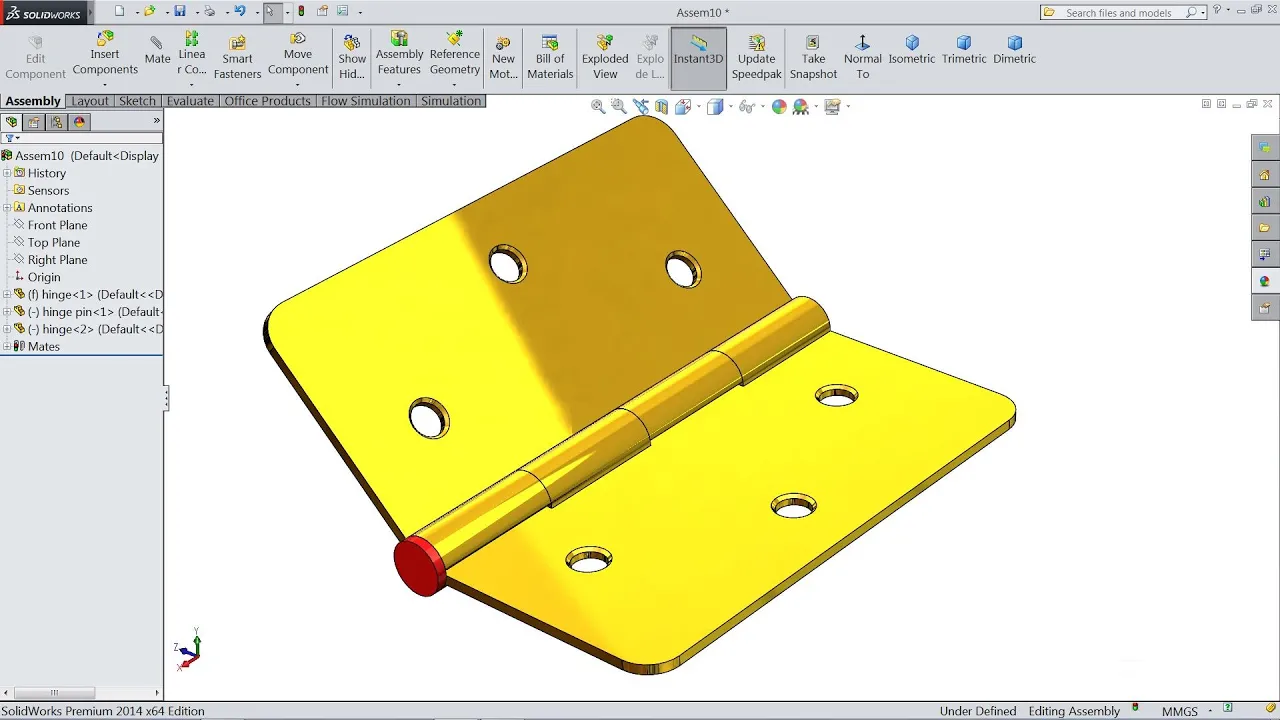Open ConfigurationManager tab in left panel
1280x720 pixels.
point(57,122)
